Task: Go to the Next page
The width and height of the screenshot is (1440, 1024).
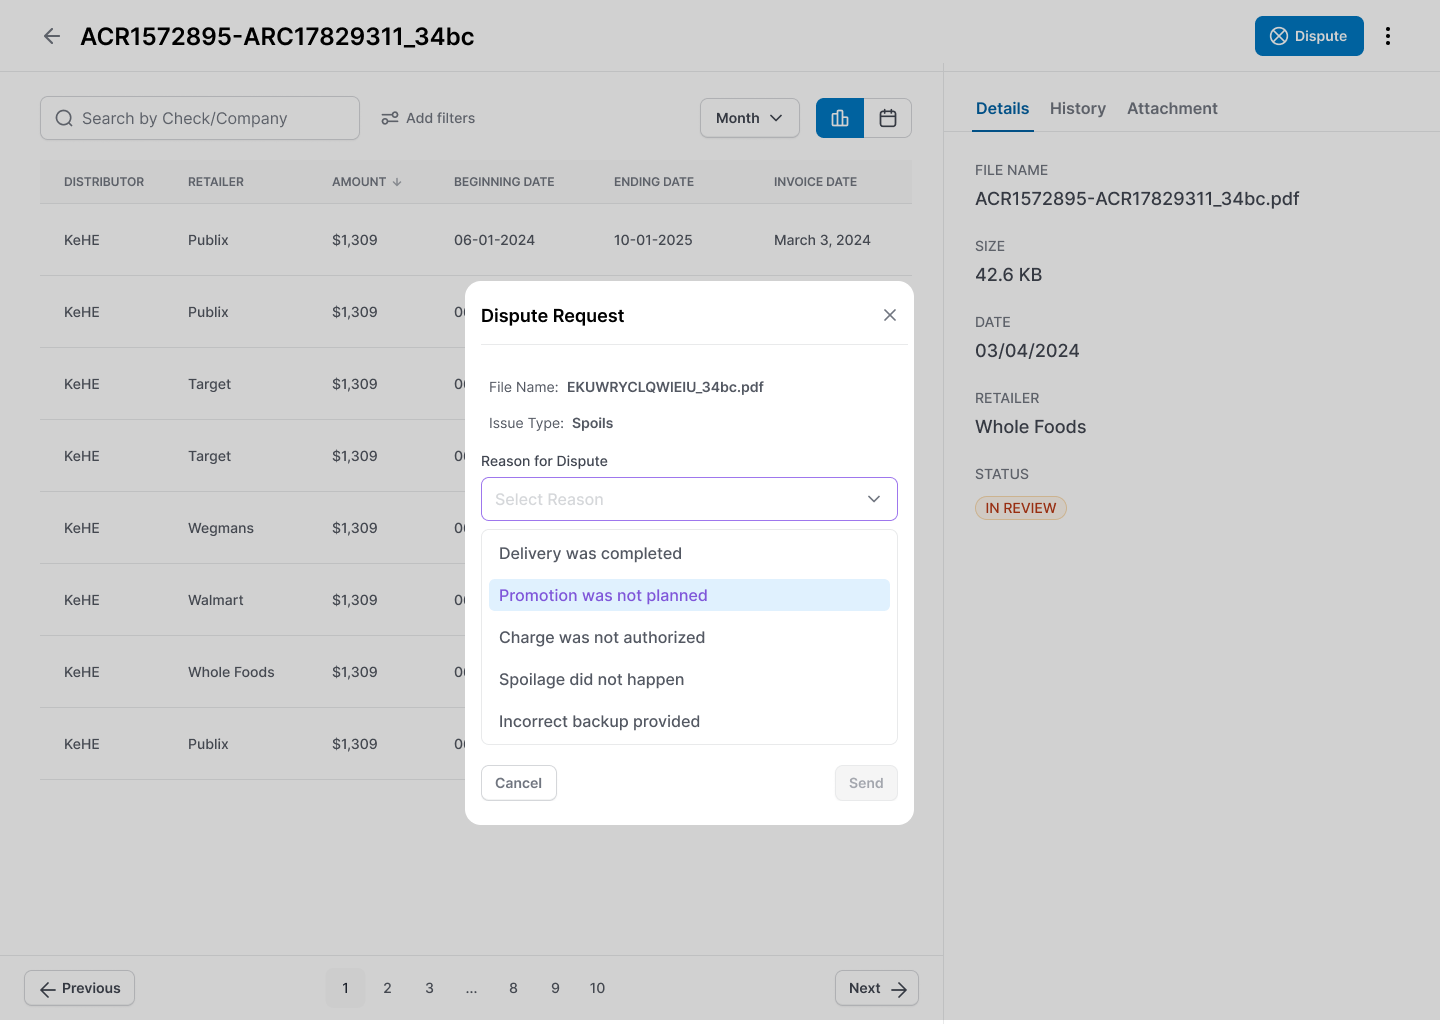Action: (877, 988)
